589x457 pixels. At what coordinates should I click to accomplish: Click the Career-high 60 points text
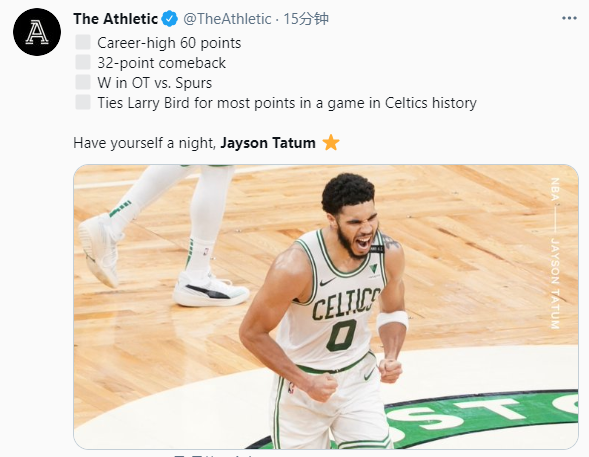[169, 43]
